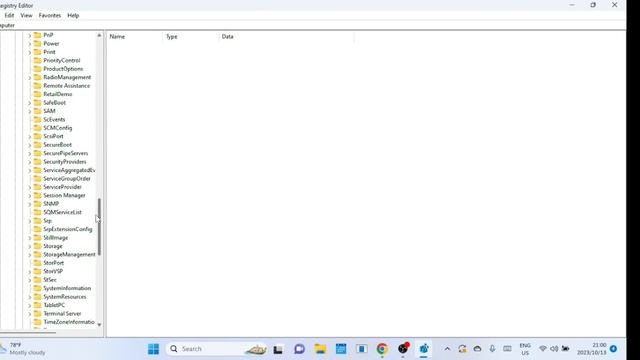This screenshot has width=640, height=360.
Task: Open the Favorites menu
Action: (50, 16)
